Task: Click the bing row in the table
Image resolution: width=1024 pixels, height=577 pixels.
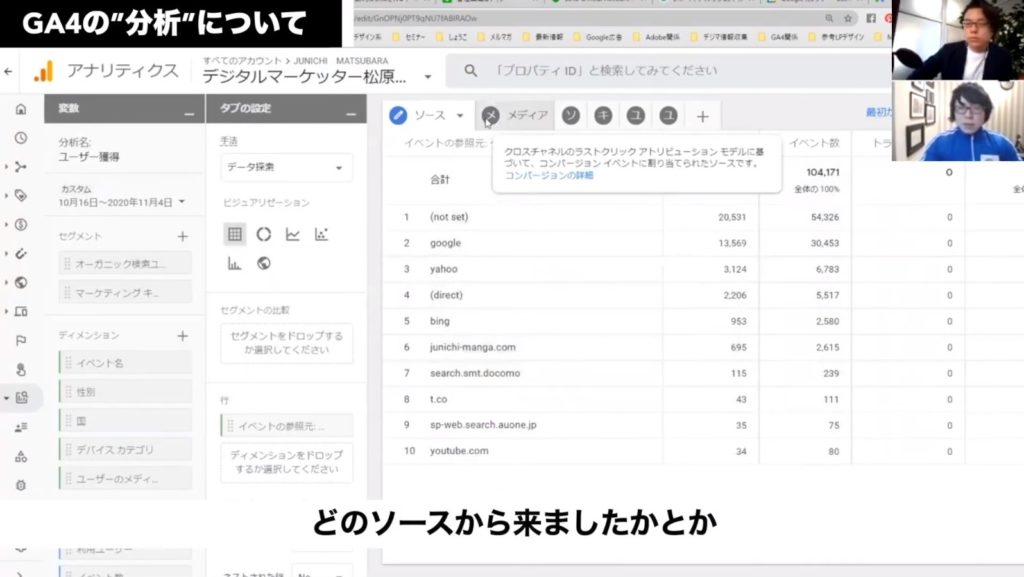Action: (703, 321)
